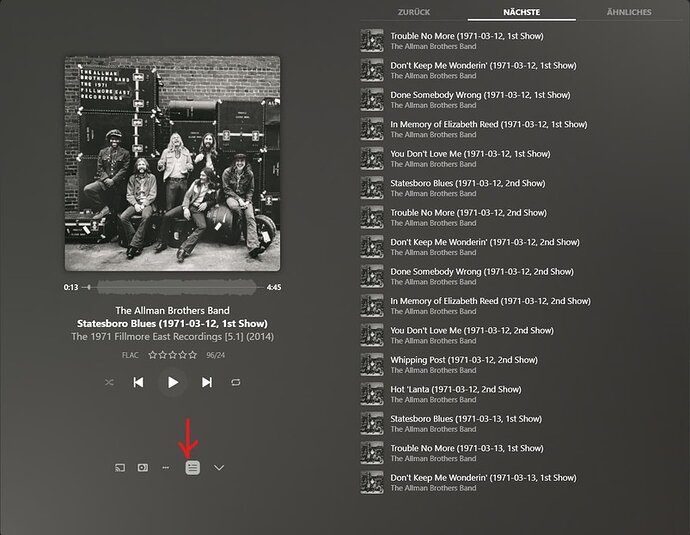Click thumbnail beside Trouble No More (1971-03-12, 1st Show)
The width and height of the screenshot is (690, 535).
tap(372, 40)
